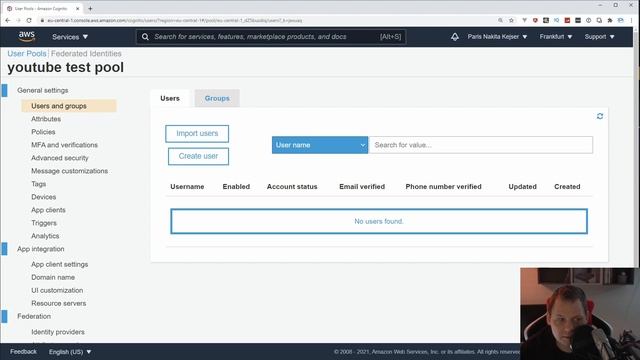The width and height of the screenshot is (640, 360).
Task: Go back with browser back arrow
Action: click(8, 20)
